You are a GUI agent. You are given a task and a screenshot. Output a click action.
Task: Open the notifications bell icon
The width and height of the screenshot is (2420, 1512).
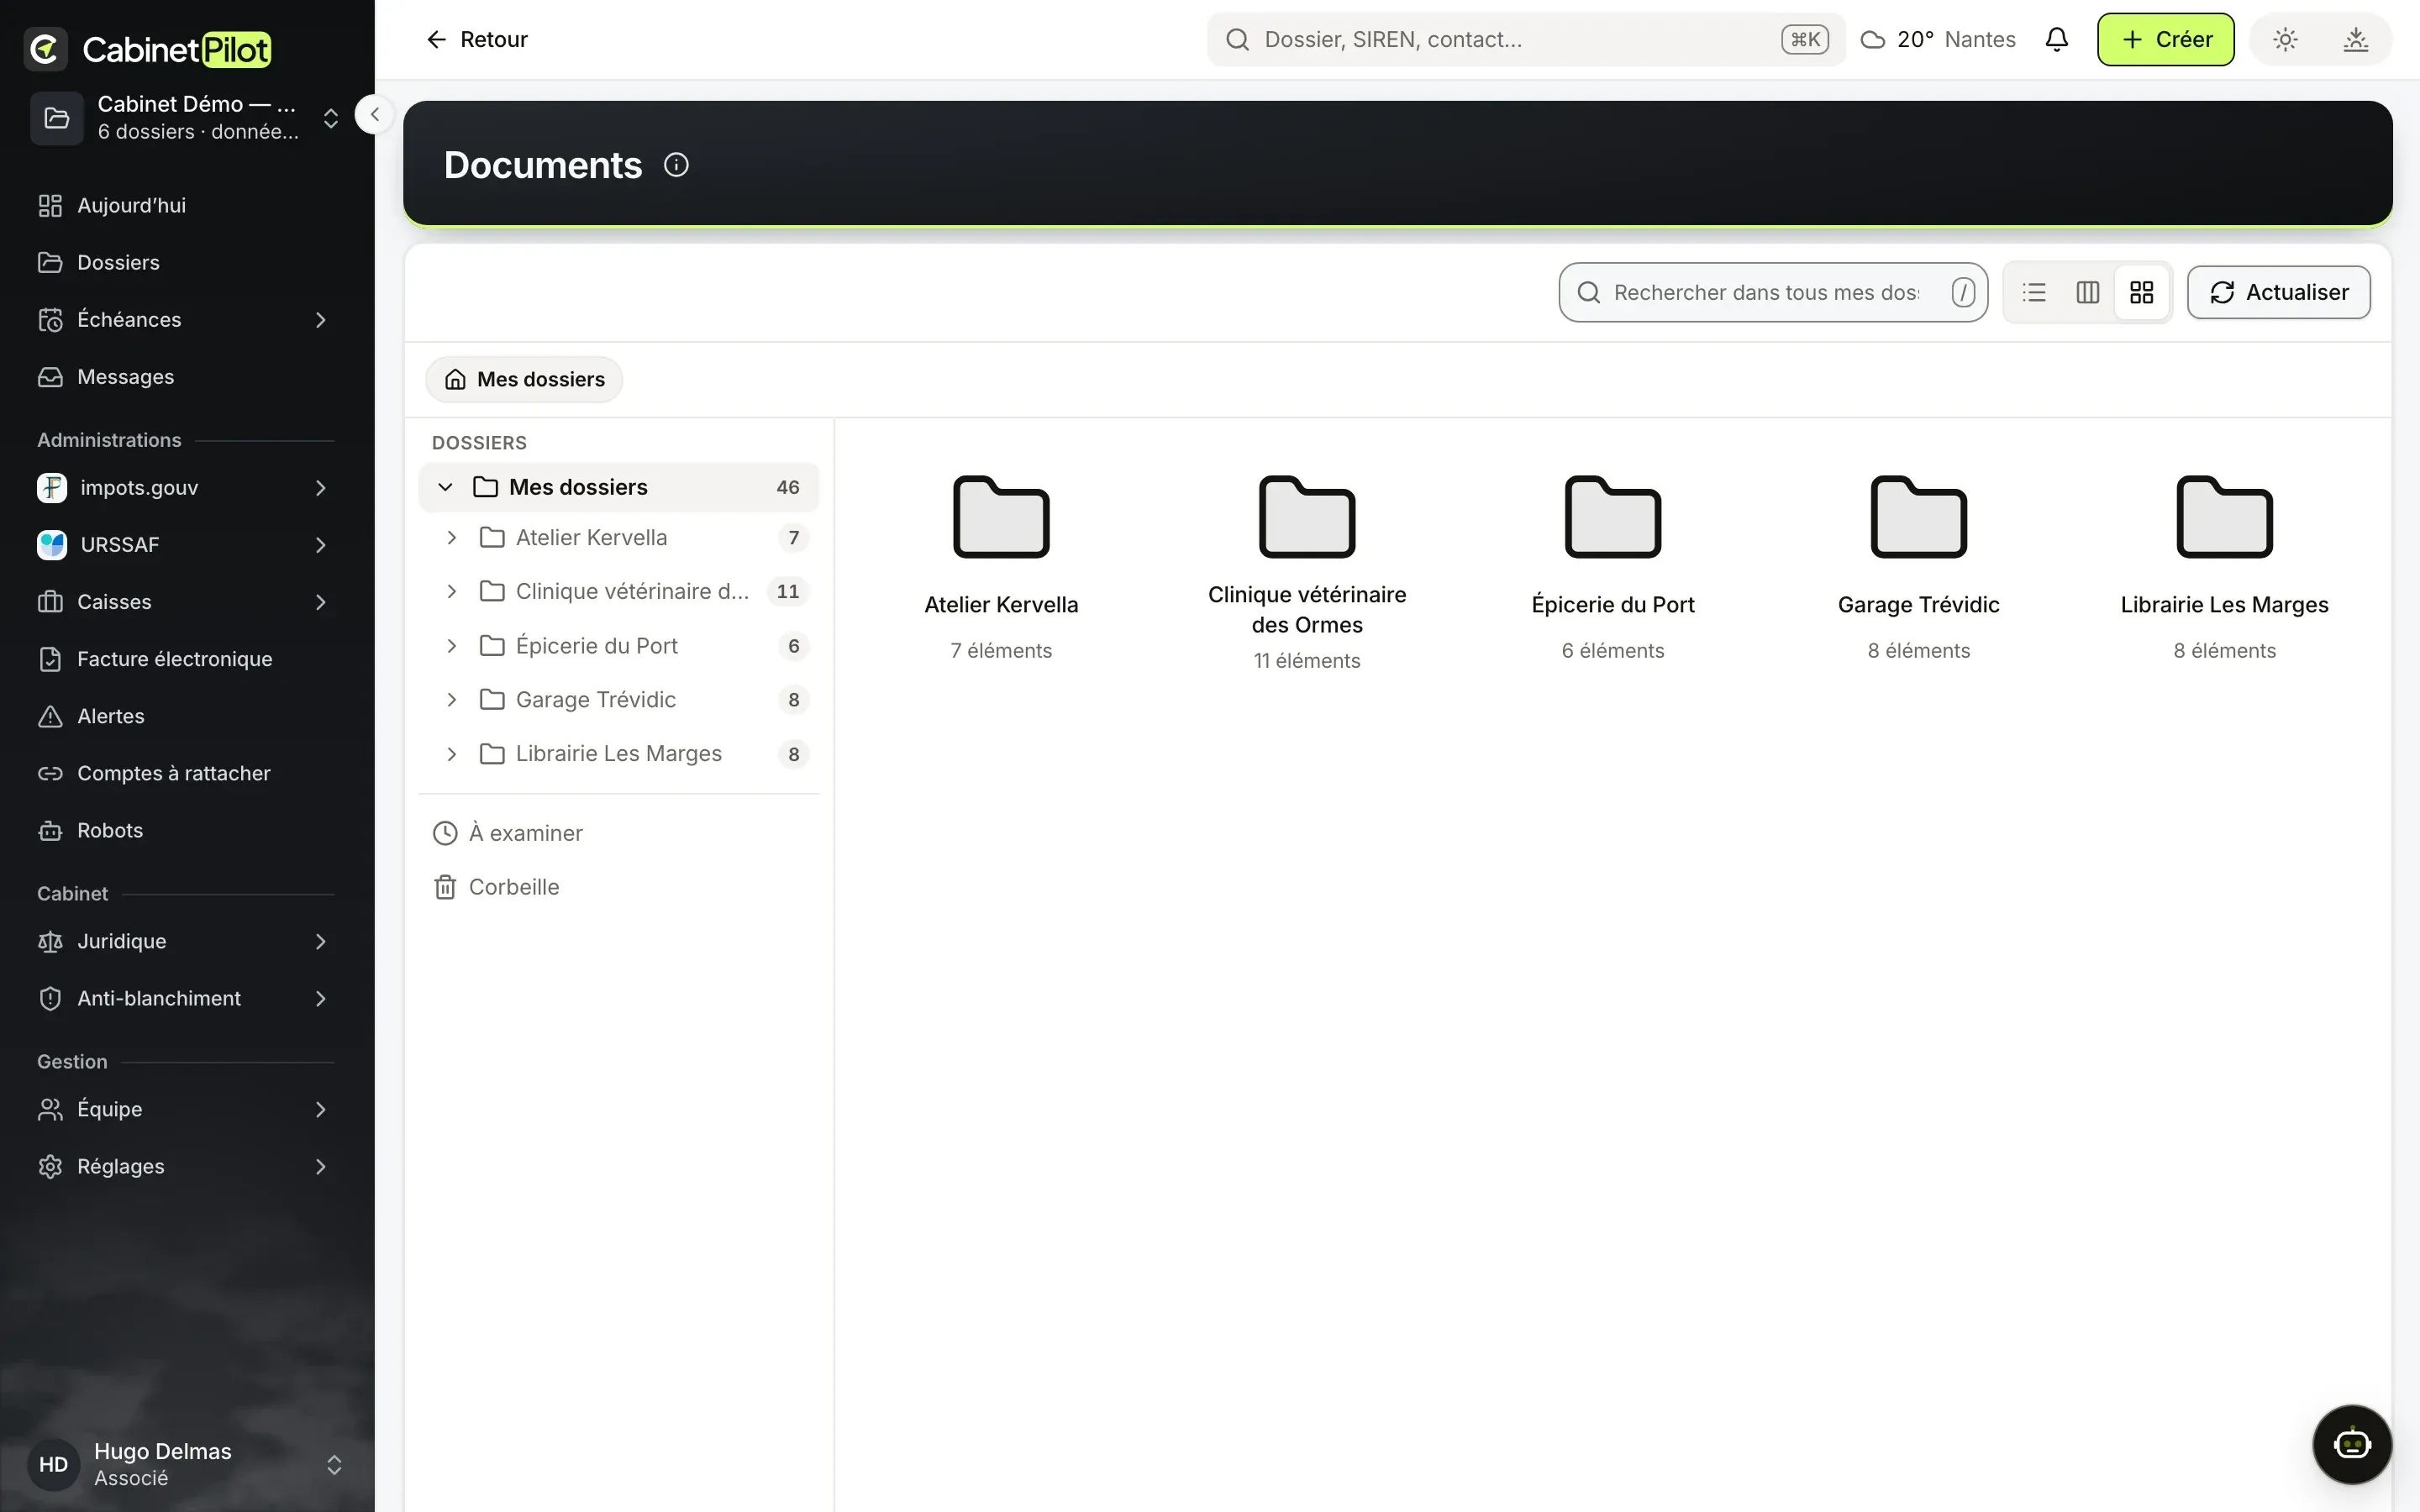[2056, 40]
